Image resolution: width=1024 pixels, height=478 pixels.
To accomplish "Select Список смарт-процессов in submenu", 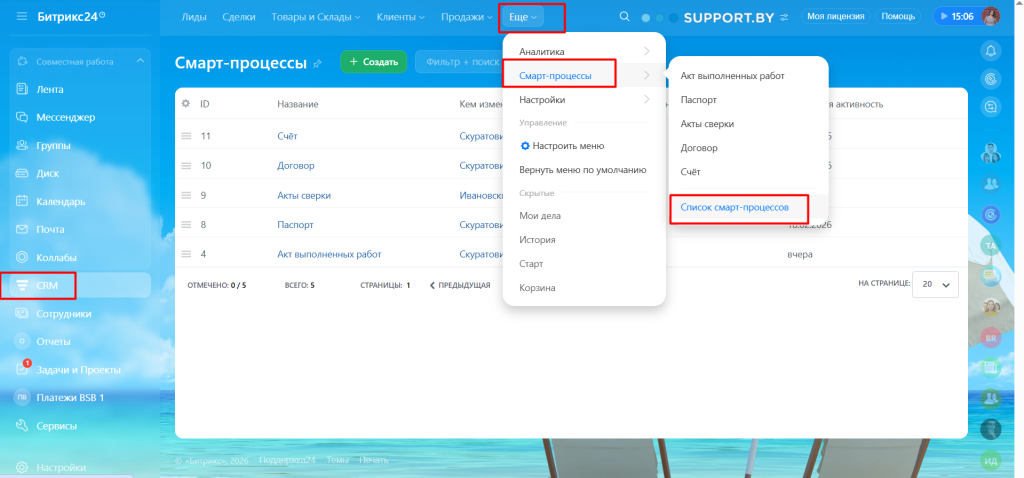I will 734,207.
